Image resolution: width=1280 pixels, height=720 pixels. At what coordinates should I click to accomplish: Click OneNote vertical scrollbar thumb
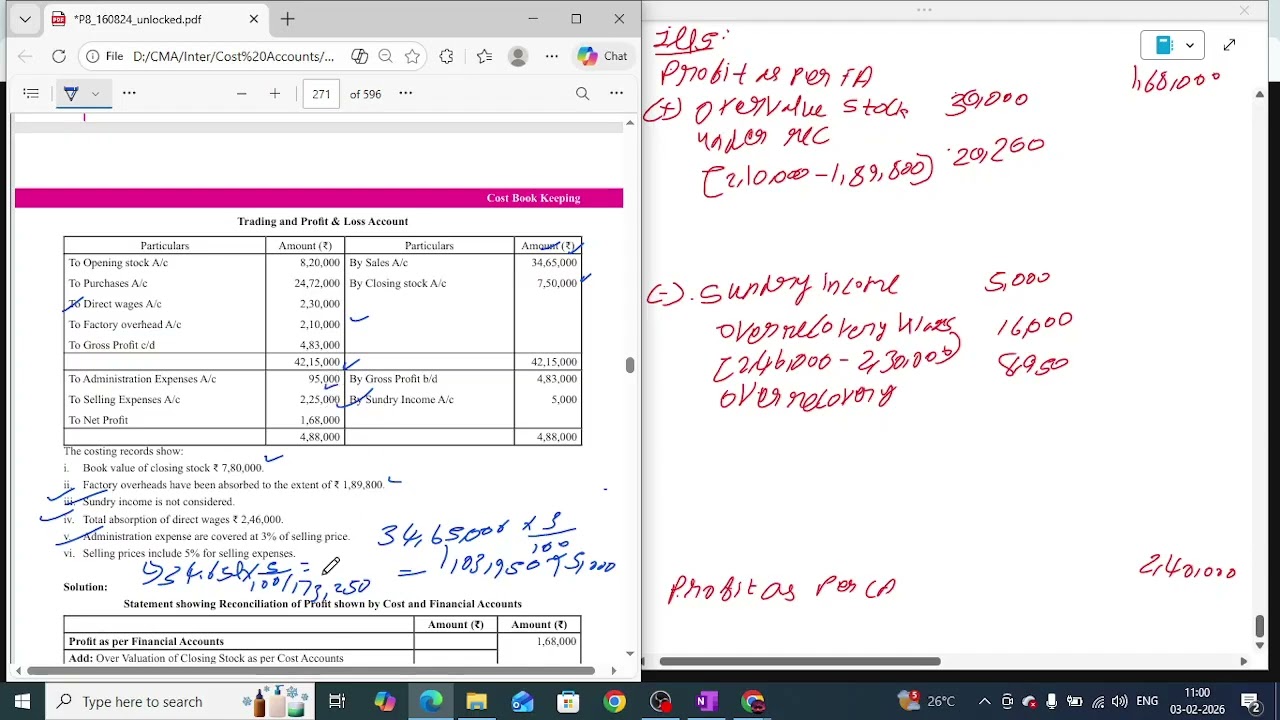point(1260,627)
